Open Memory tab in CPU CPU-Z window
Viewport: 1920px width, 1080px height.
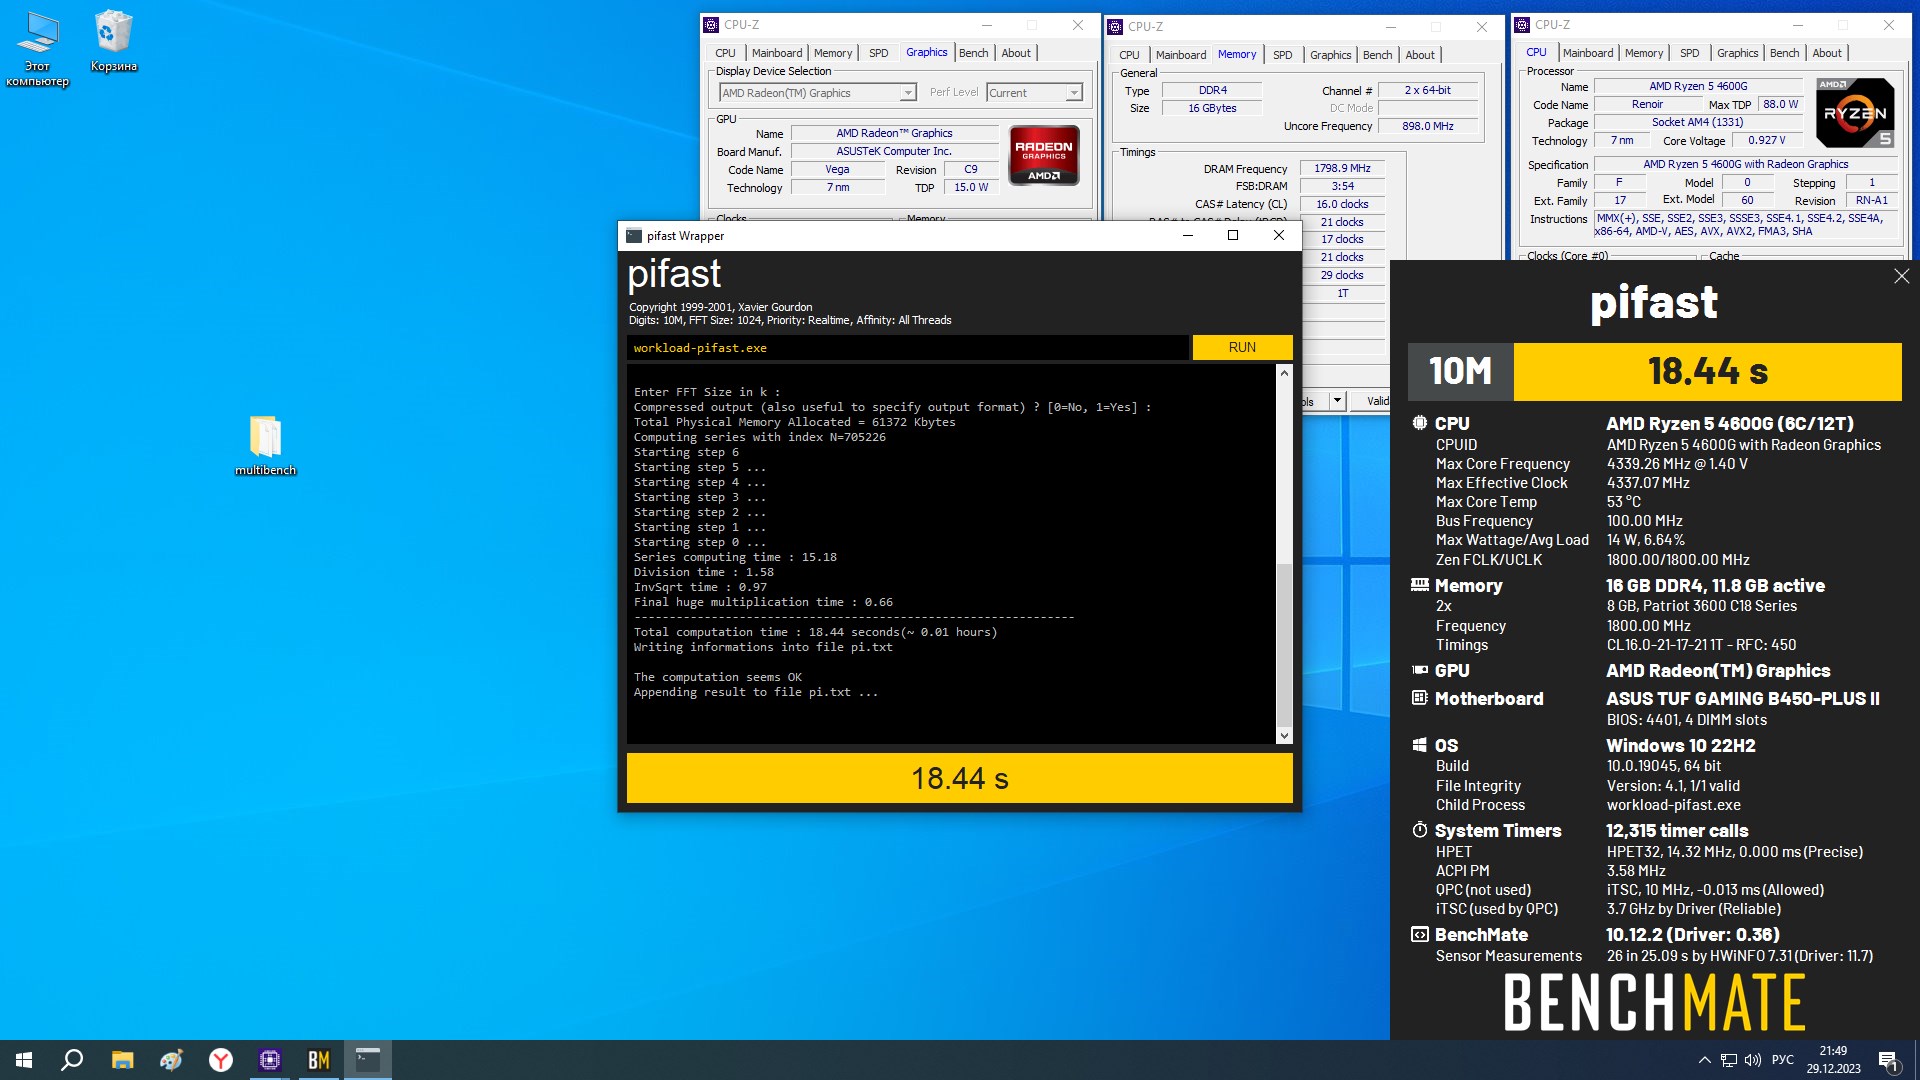(x=1643, y=53)
